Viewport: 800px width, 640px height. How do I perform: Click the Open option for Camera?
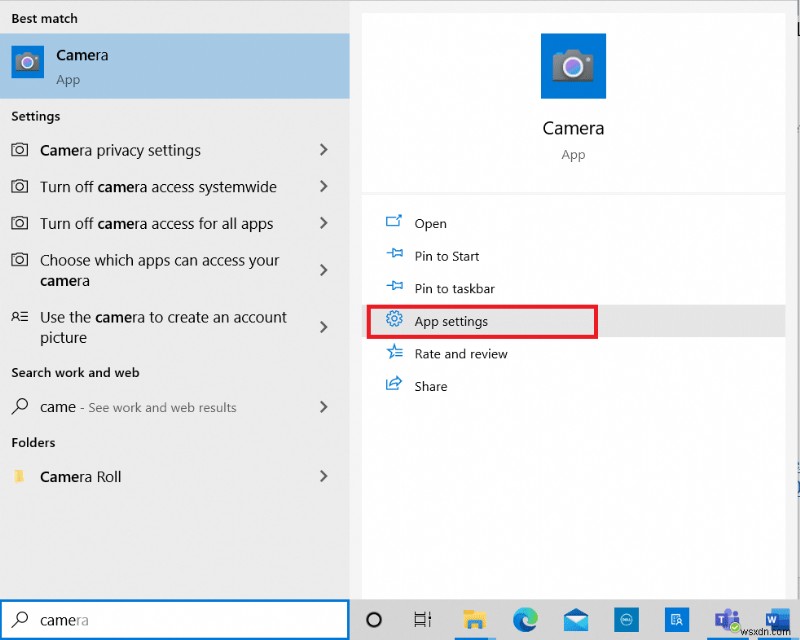point(430,222)
